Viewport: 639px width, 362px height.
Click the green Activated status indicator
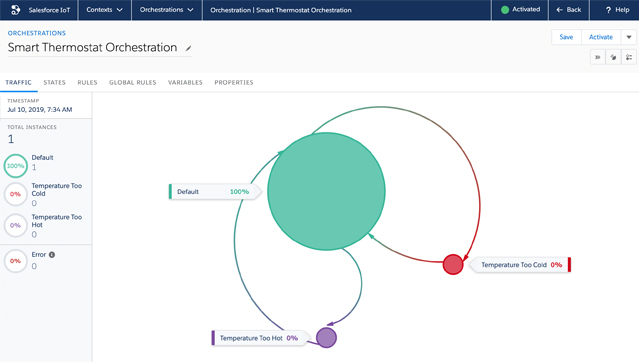[505, 10]
